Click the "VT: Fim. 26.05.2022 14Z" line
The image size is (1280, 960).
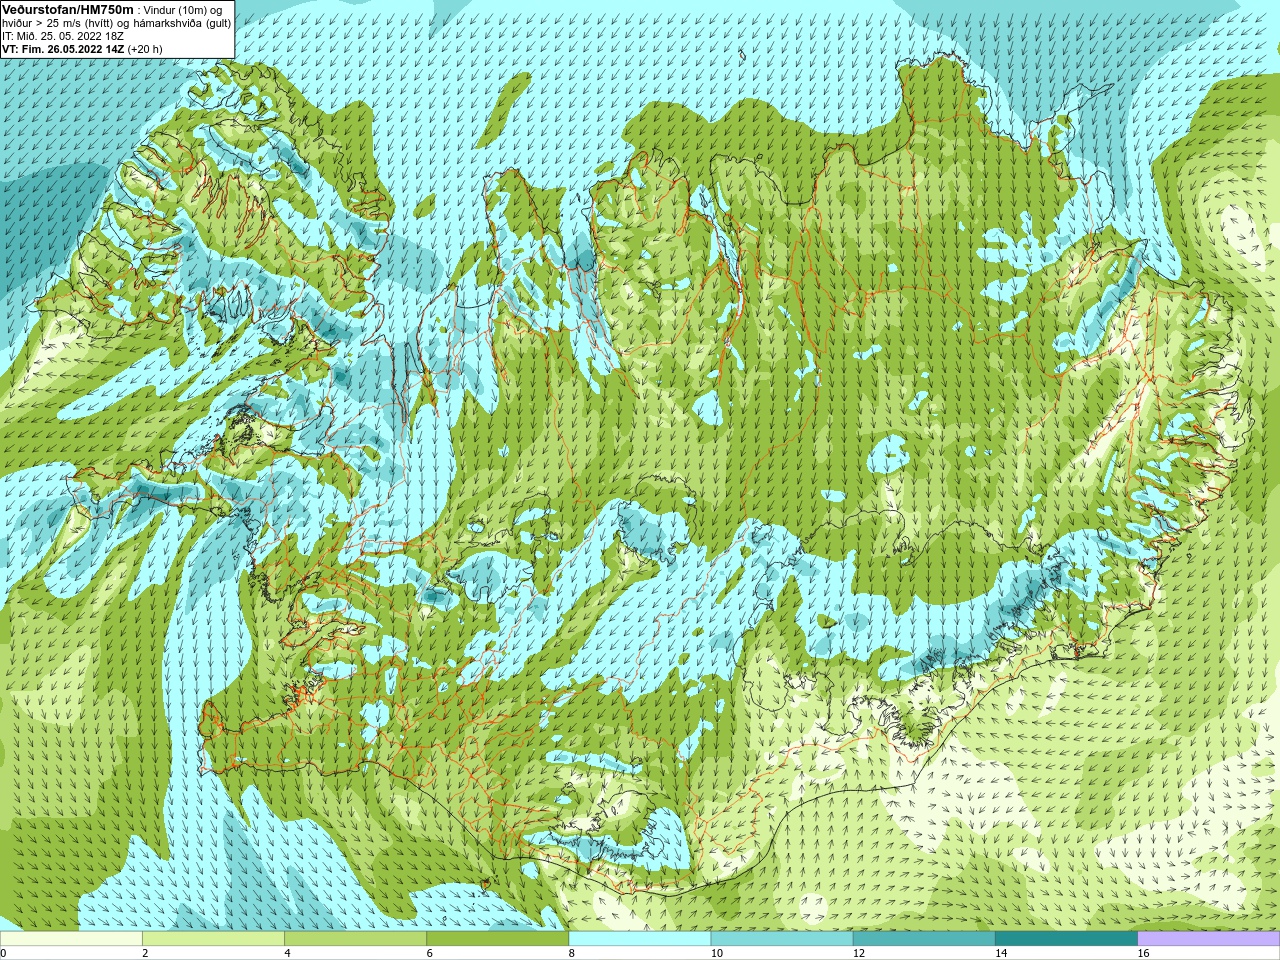coord(63,49)
